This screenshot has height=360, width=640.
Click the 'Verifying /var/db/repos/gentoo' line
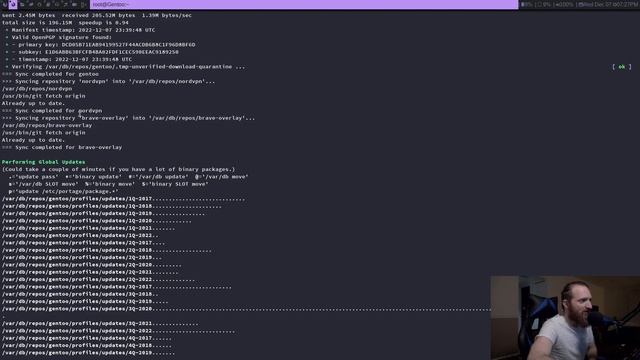(x=125, y=67)
